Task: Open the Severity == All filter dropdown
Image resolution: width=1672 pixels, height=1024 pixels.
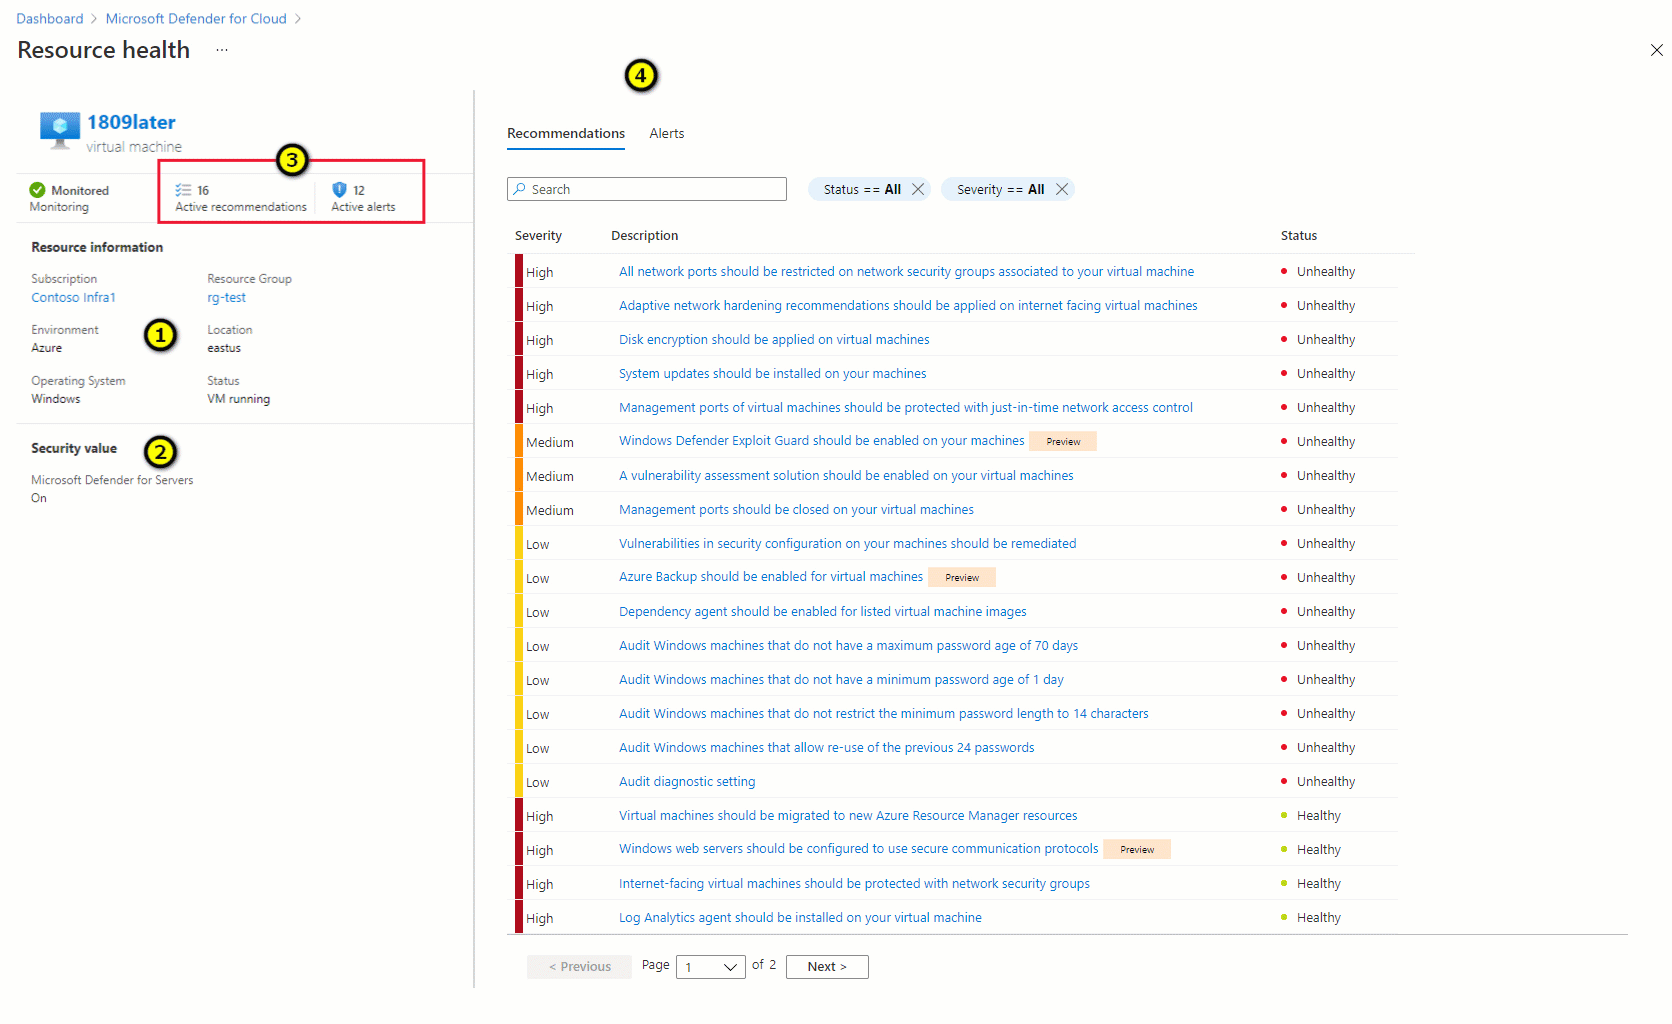Action: (x=1000, y=188)
